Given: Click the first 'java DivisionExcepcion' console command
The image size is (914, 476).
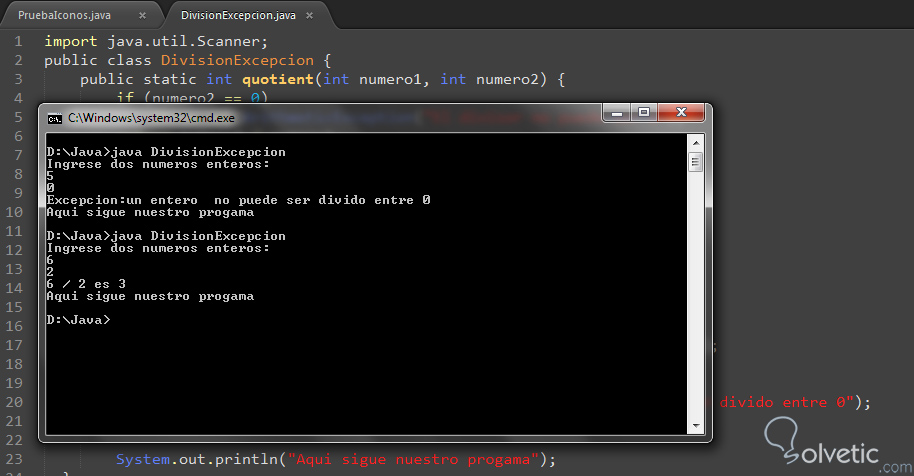Looking at the screenshot, I should [198, 152].
